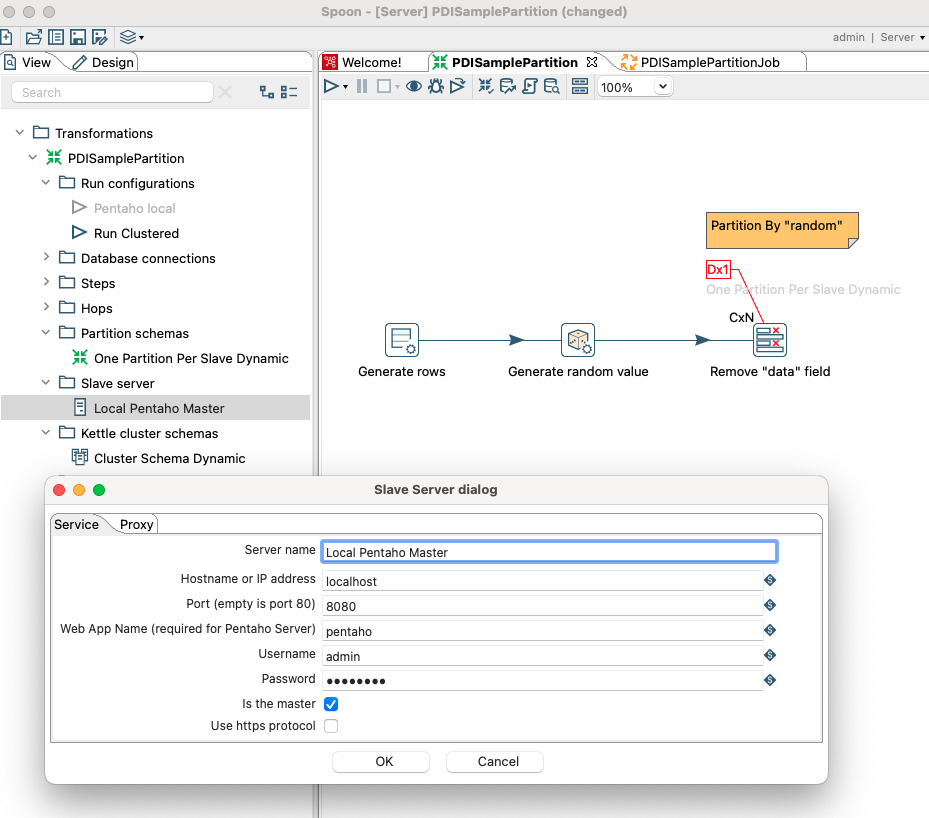Image resolution: width=929 pixels, height=818 pixels.
Task: Click in the Server name field
Action: (548, 551)
